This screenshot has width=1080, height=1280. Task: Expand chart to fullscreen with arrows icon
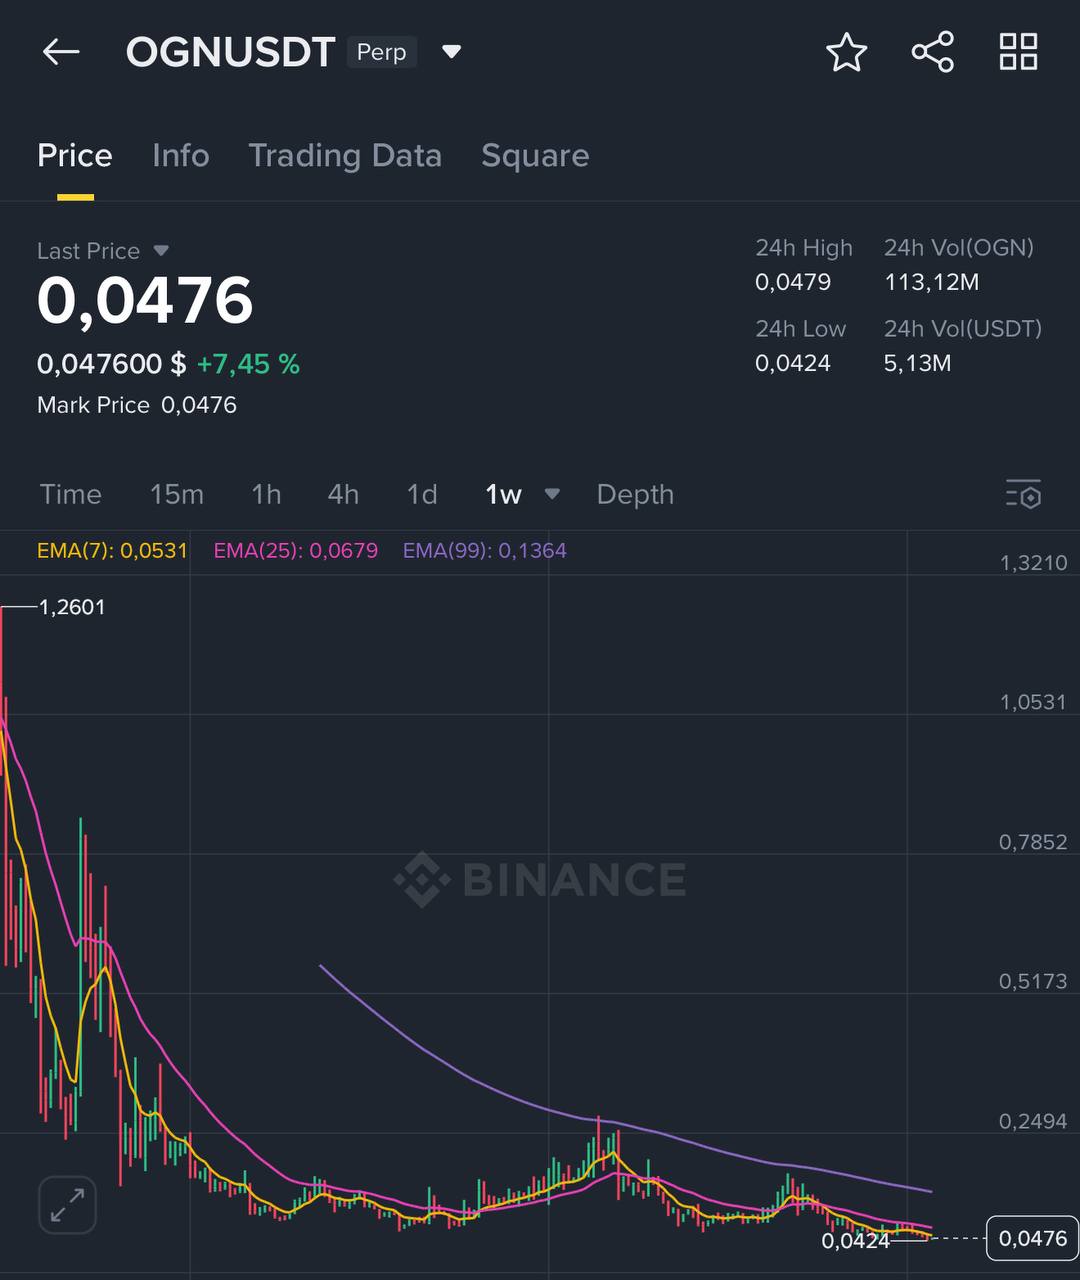click(x=67, y=1205)
